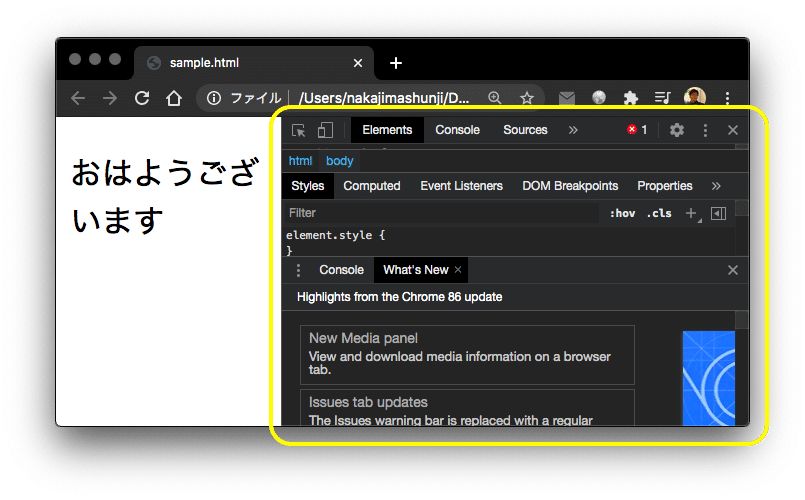805x500 pixels.
Task: Click Highlights from the Chrome 86 update
Action: click(399, 297)
